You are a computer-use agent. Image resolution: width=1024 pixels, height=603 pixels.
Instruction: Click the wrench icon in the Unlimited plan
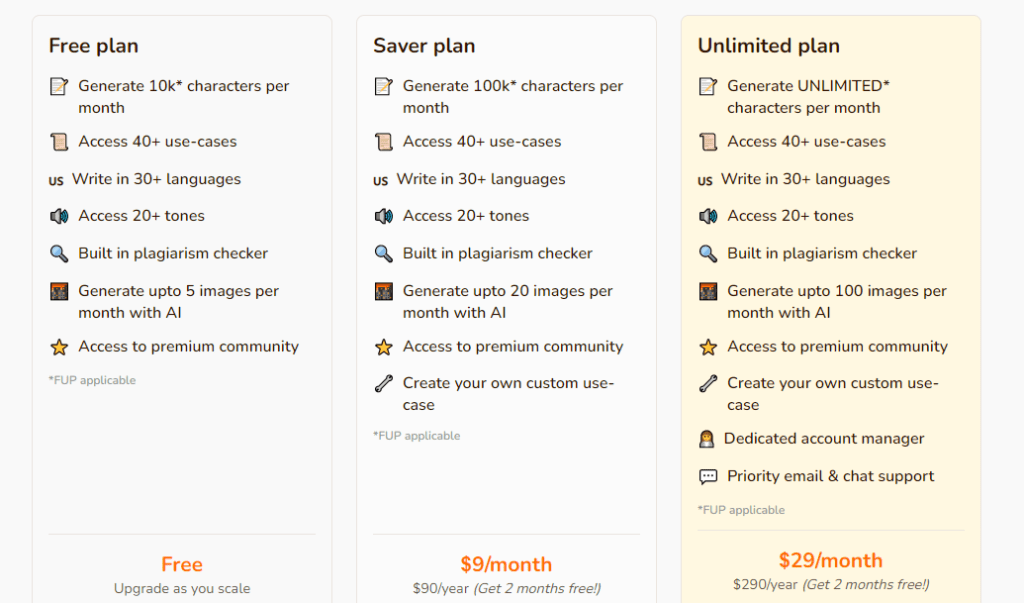[x=708, y=383]
